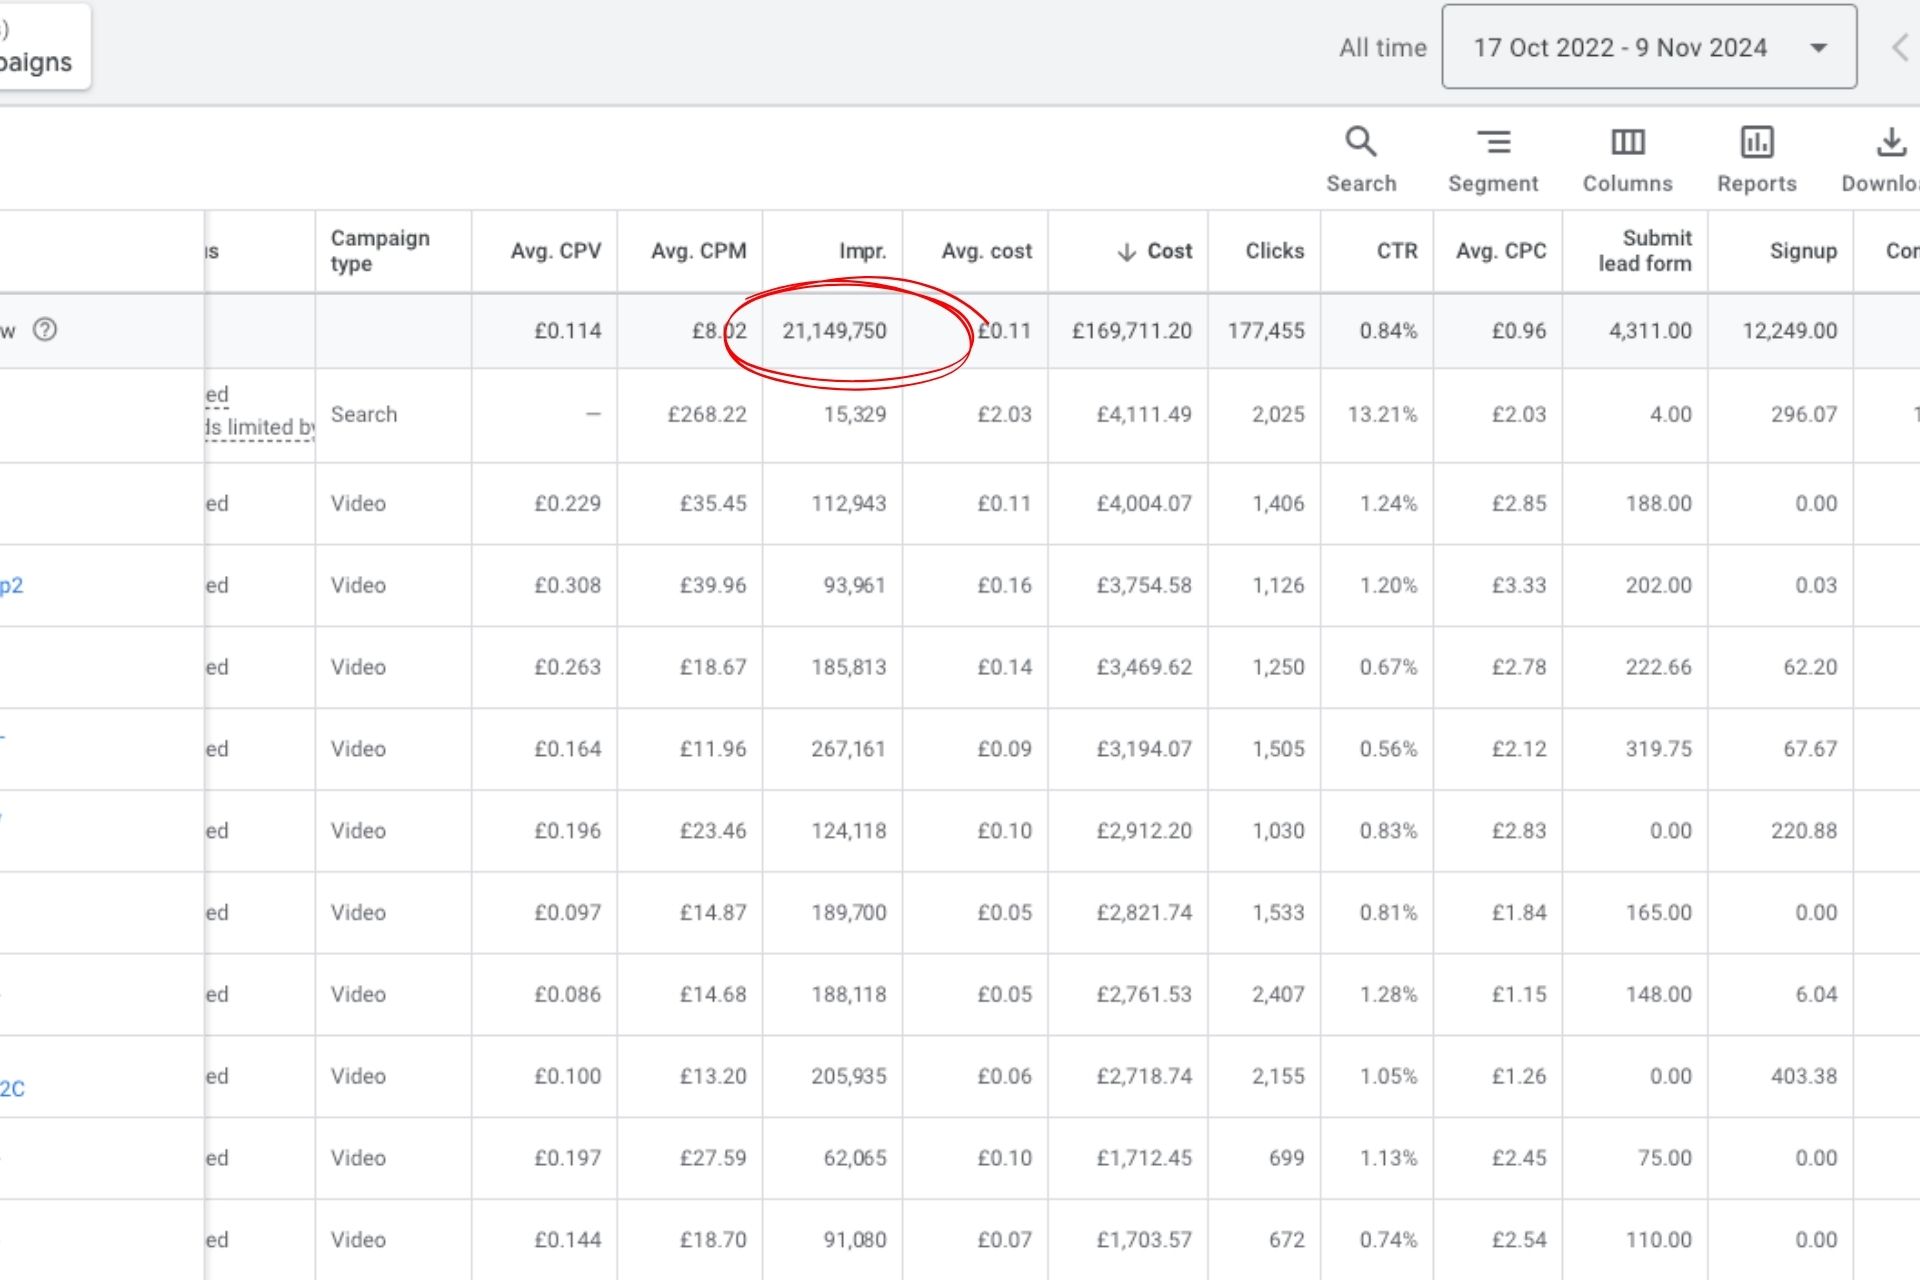1920x1280 pixels.
Task: Click date dropdown triangle arrow
Action: coord(1819,47)
